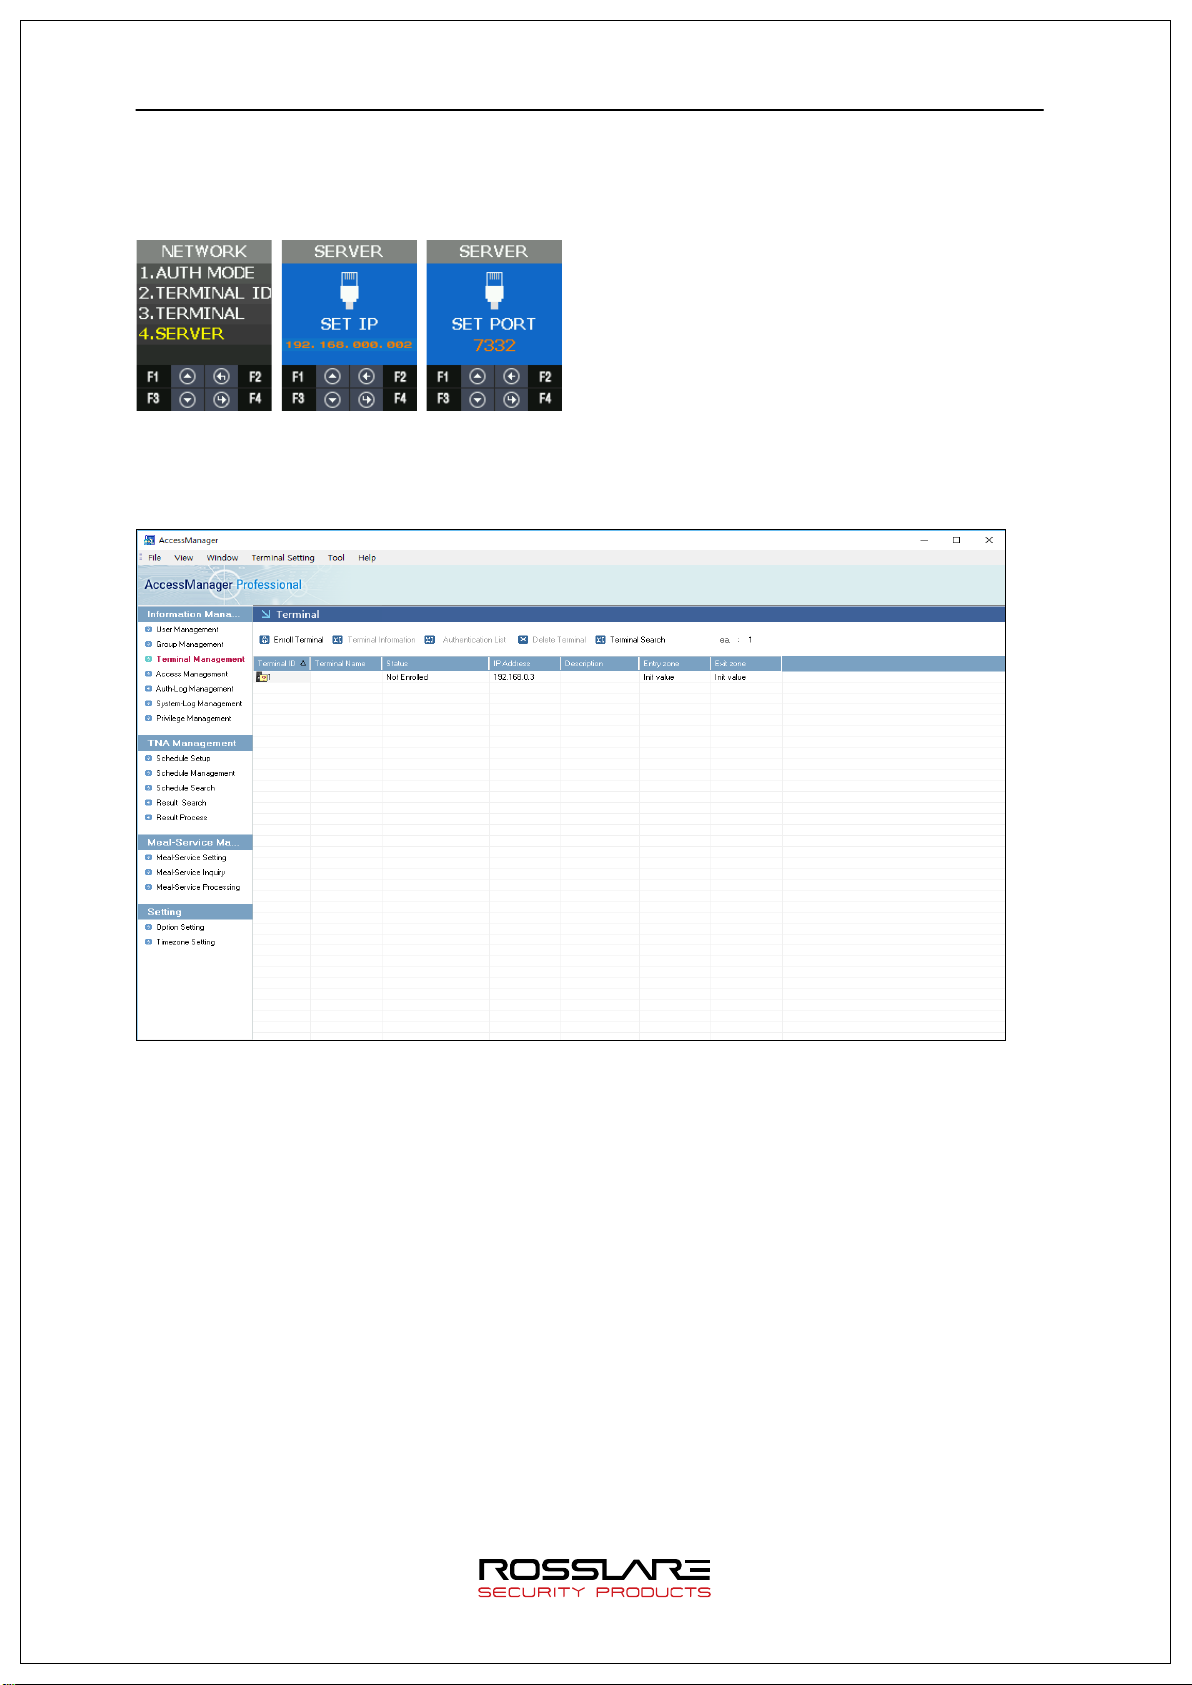Tap the up arrow on SET IP screen

point(332,377)
